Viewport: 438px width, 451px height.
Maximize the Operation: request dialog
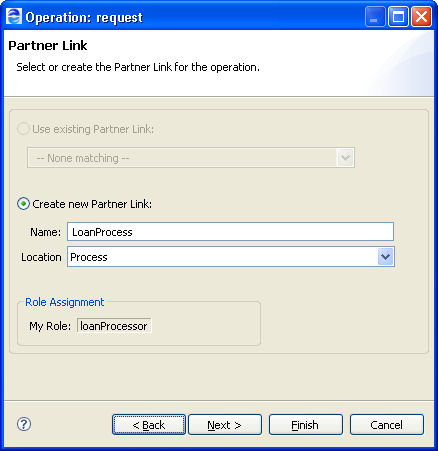(x=398, y=16)
